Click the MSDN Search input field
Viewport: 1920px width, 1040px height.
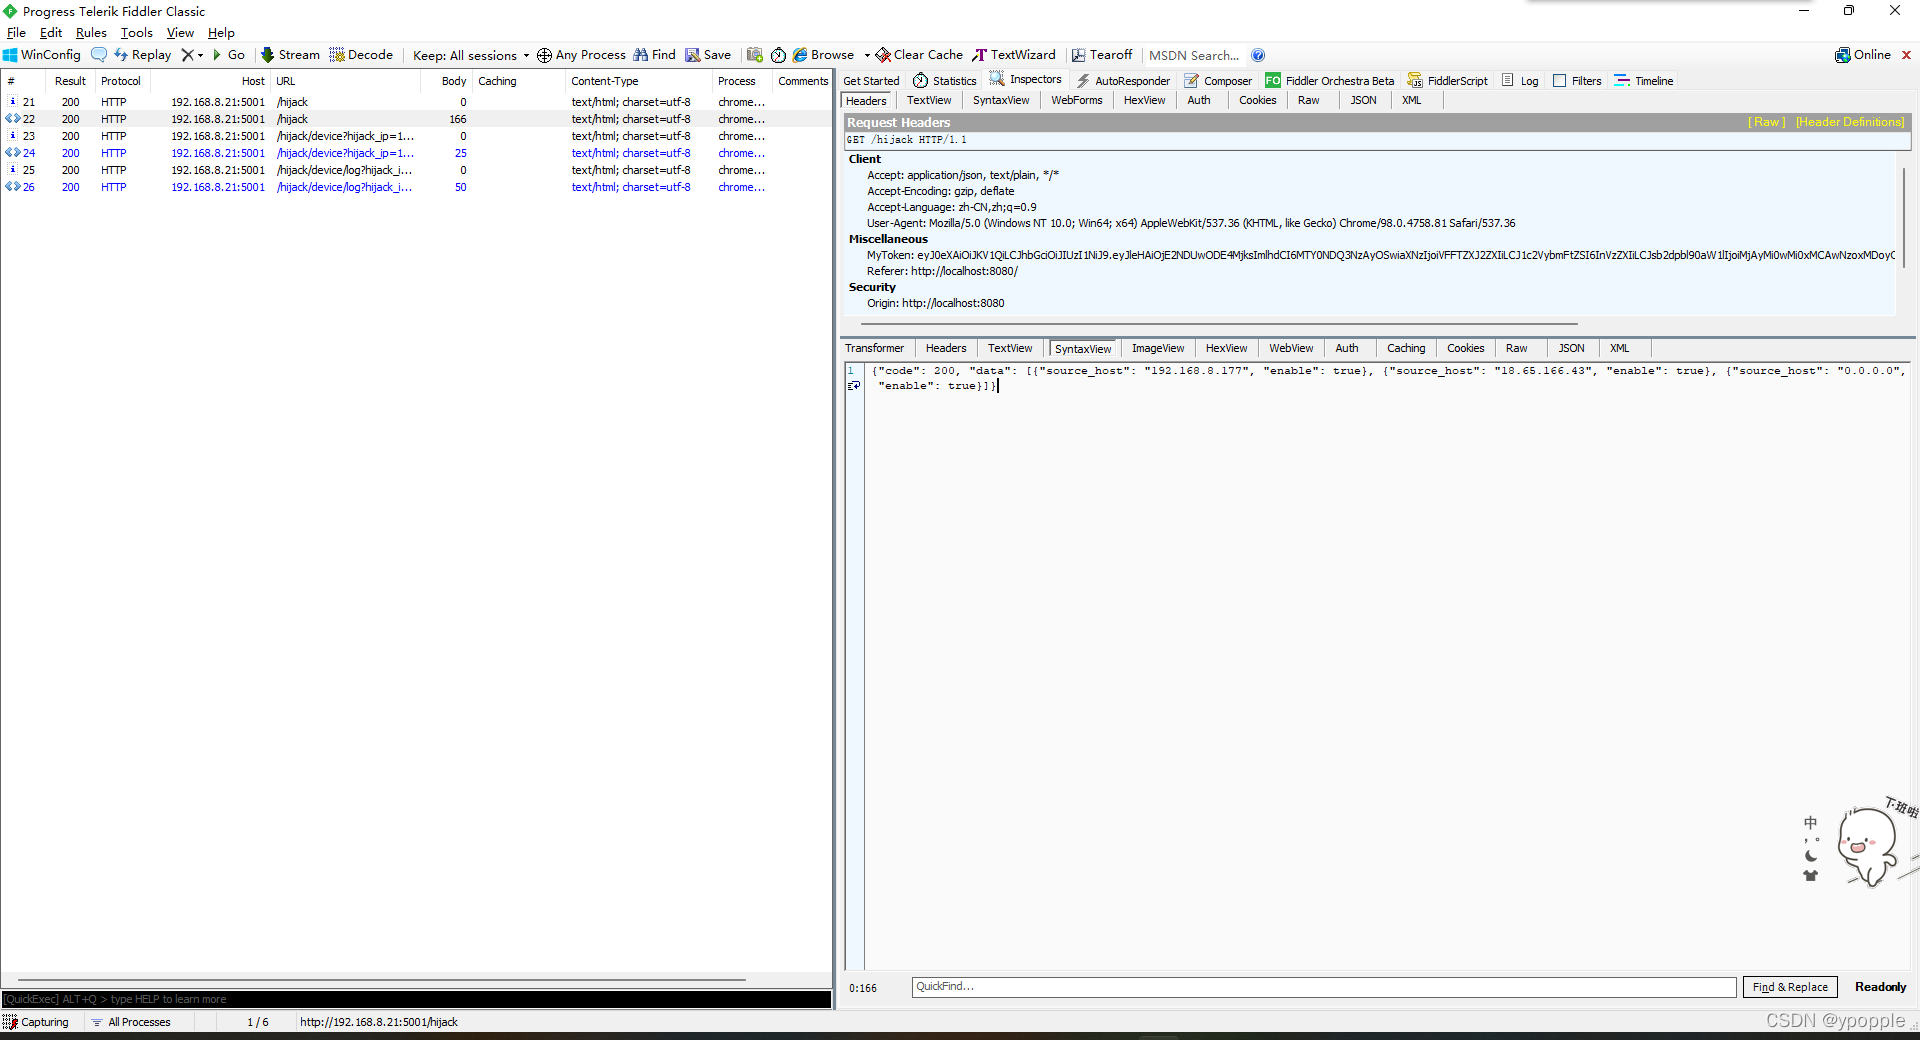[1195, 55]
